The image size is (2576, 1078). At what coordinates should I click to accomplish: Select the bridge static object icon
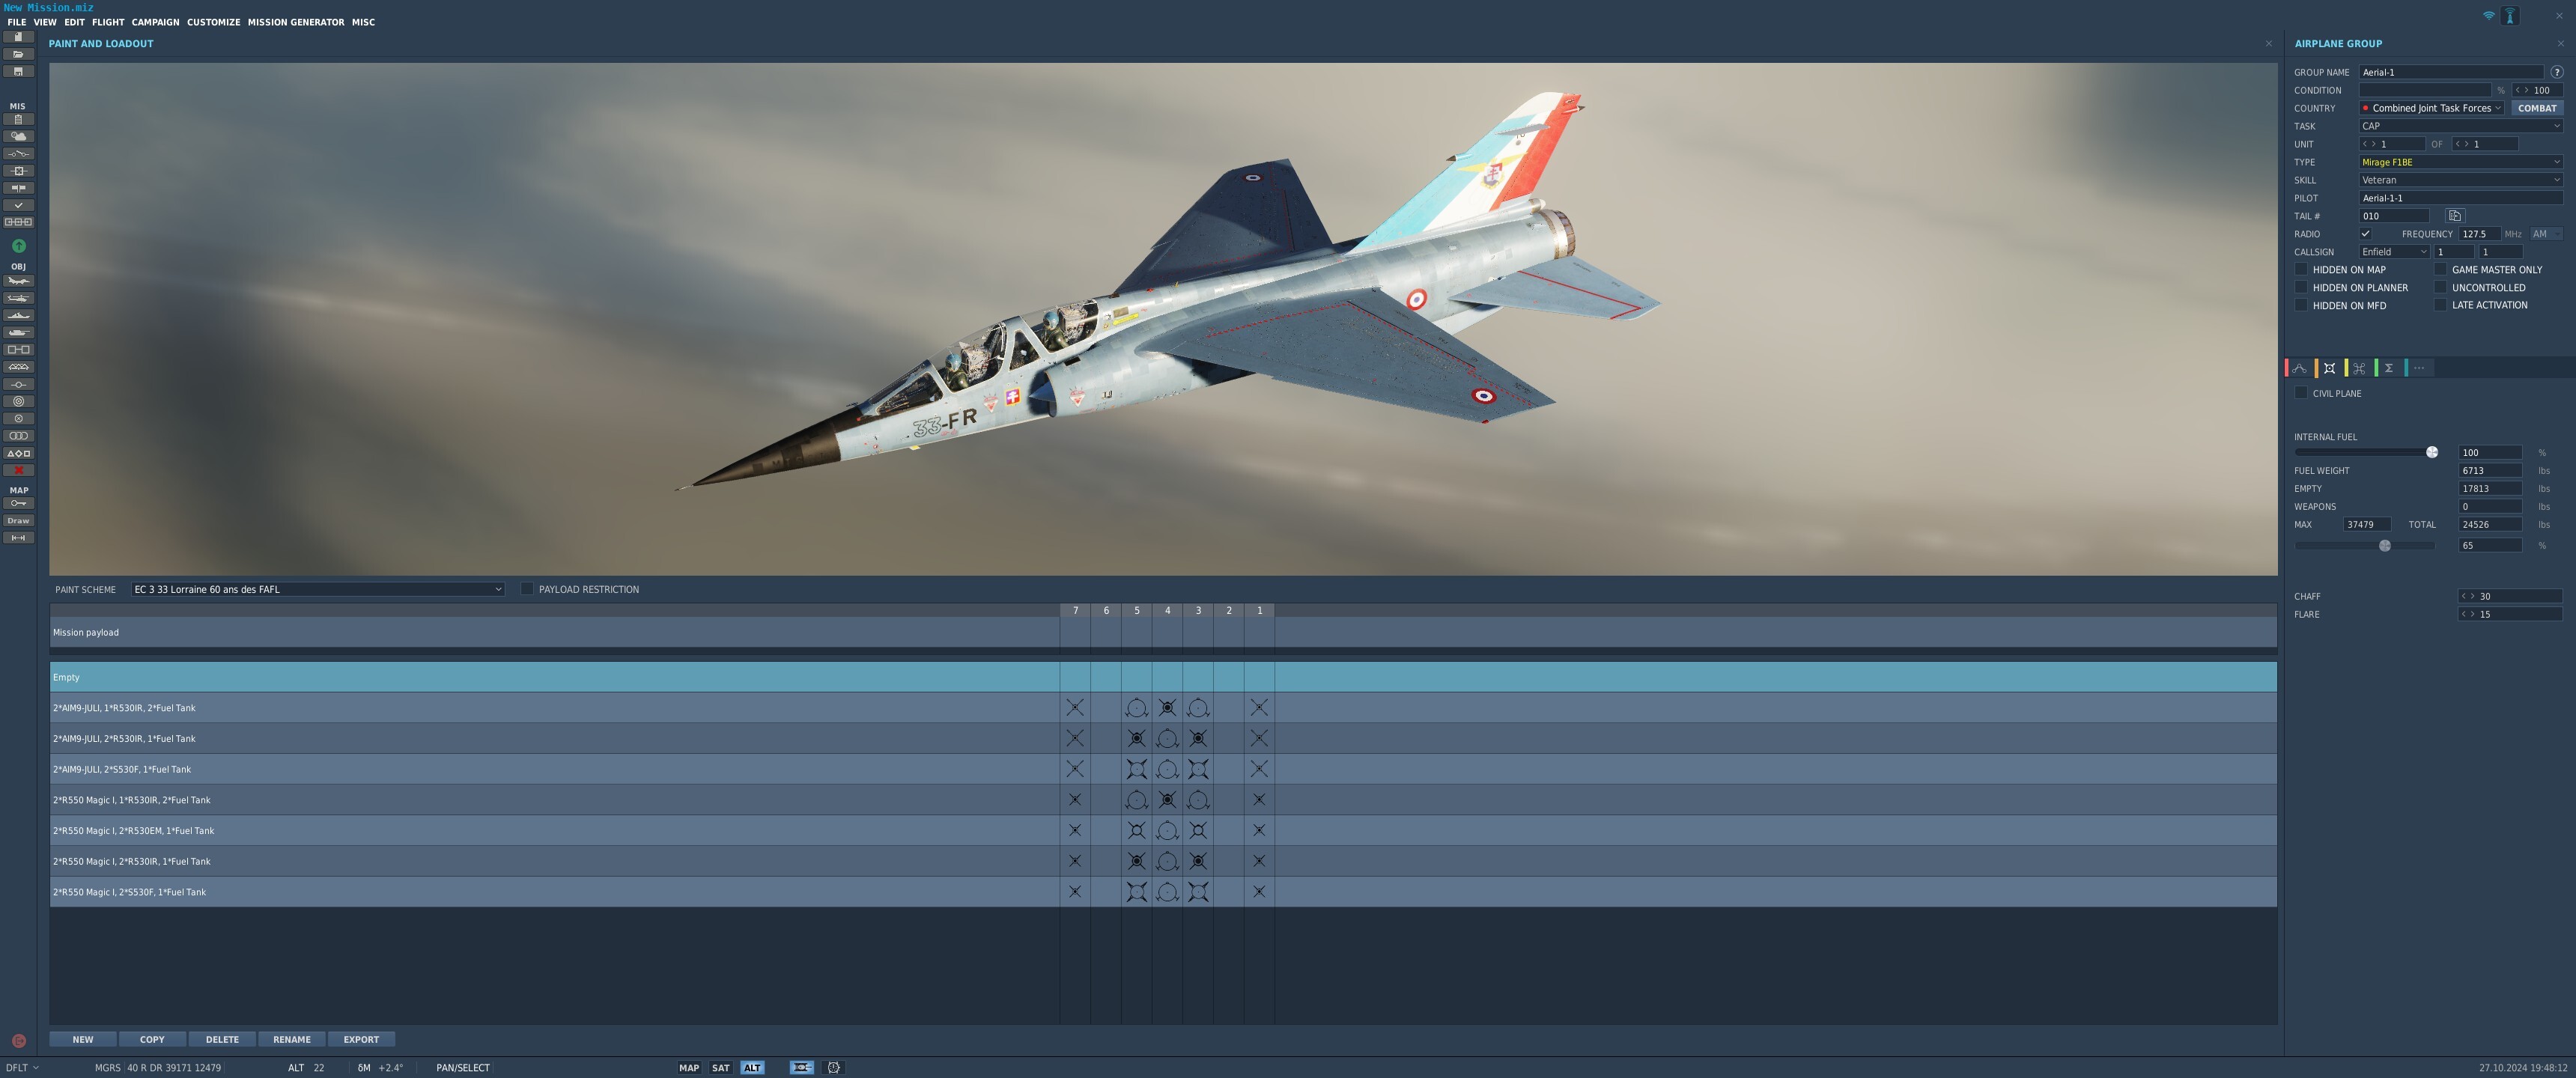point(18,367)
